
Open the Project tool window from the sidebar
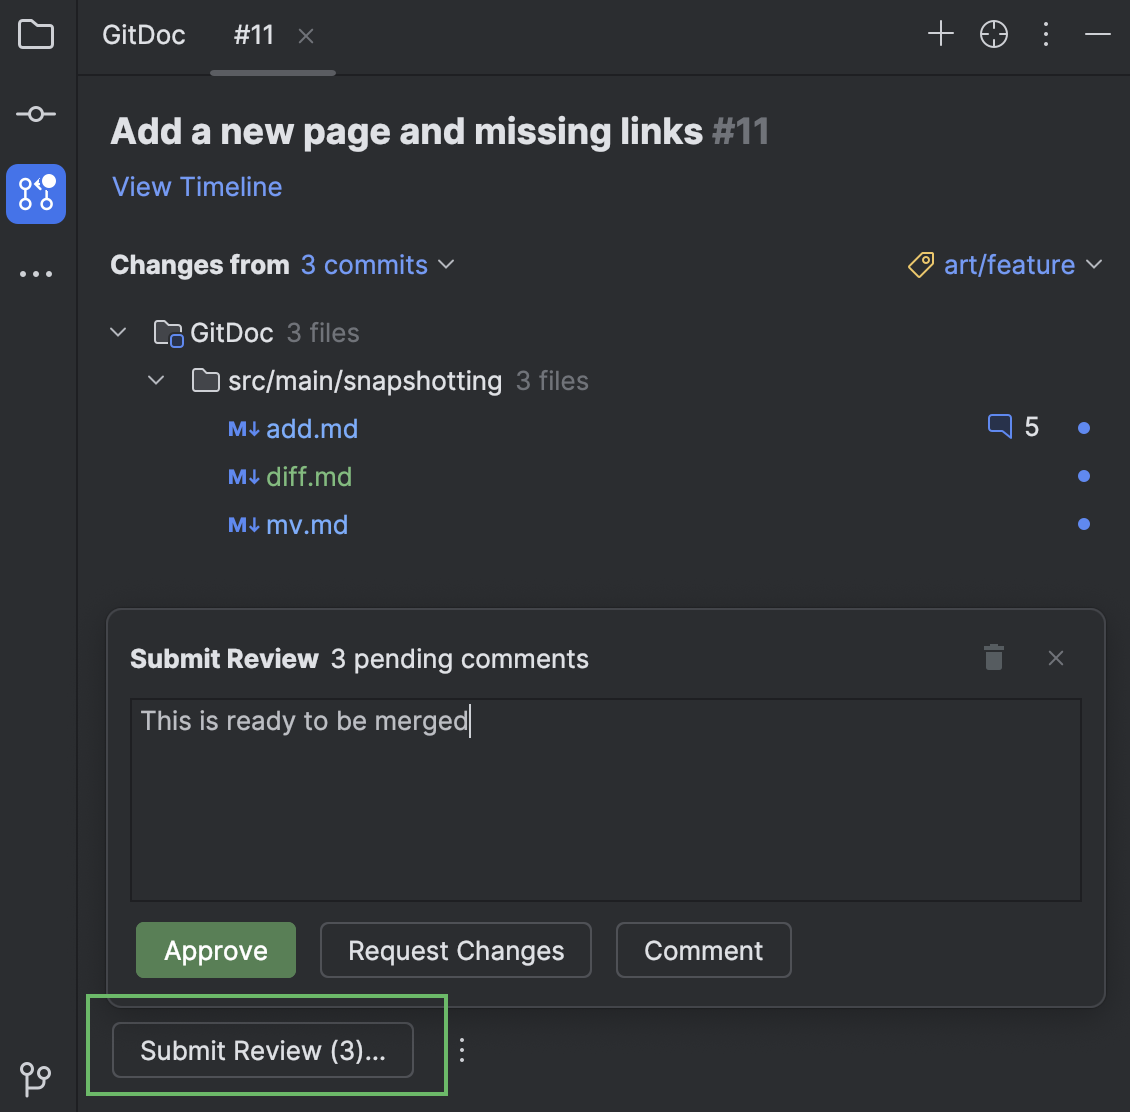(36, 34)
